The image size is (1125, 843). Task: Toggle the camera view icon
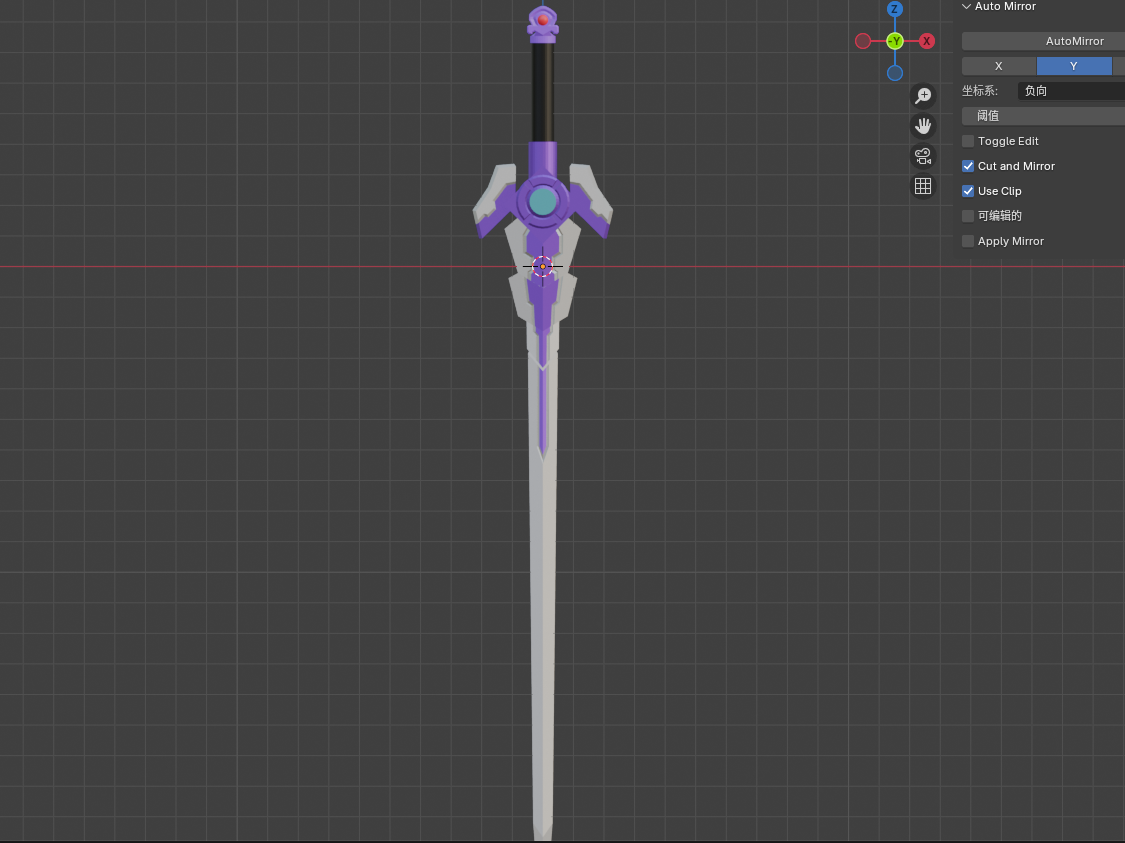point(923,156)
